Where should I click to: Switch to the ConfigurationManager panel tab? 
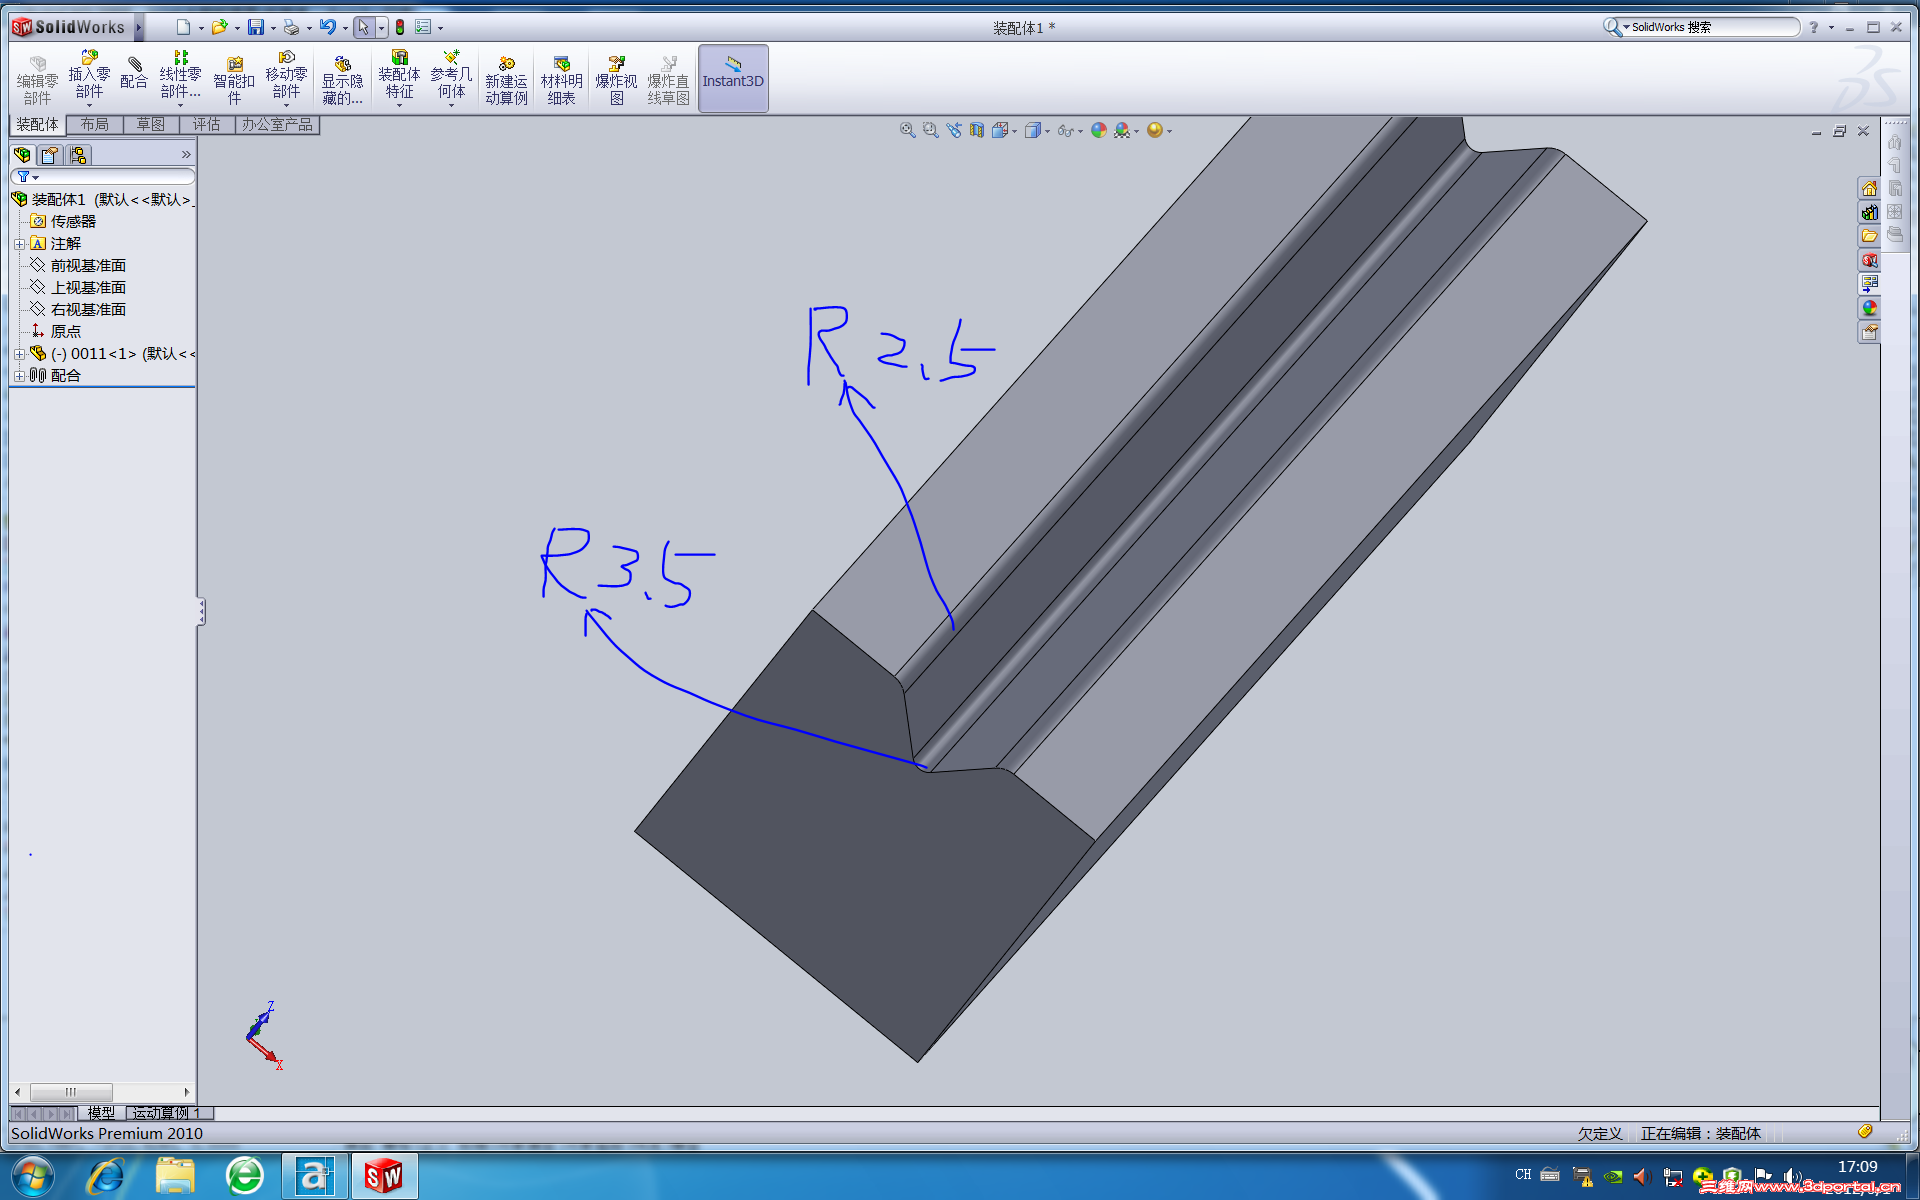coord(78,155)
